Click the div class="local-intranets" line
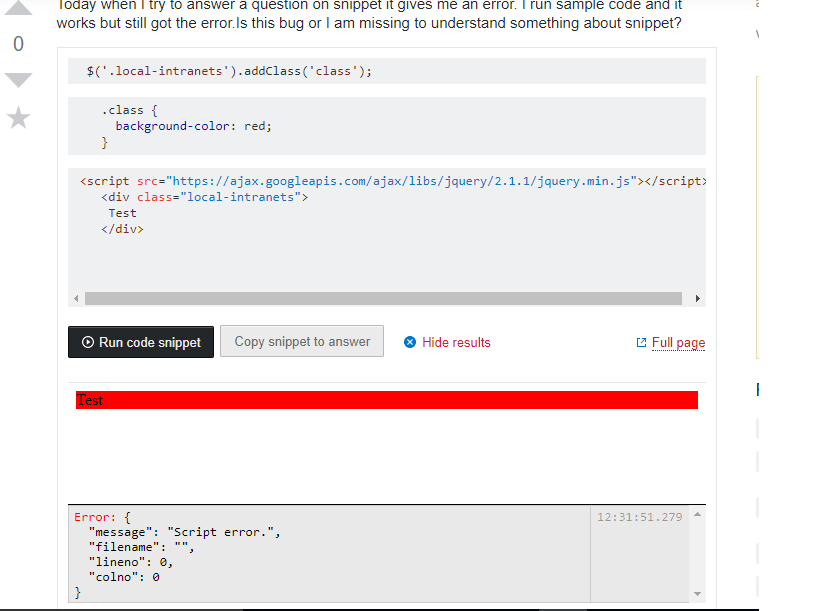Image resolution: width=819 pixels, height=611 pixels. pos(204,197)
